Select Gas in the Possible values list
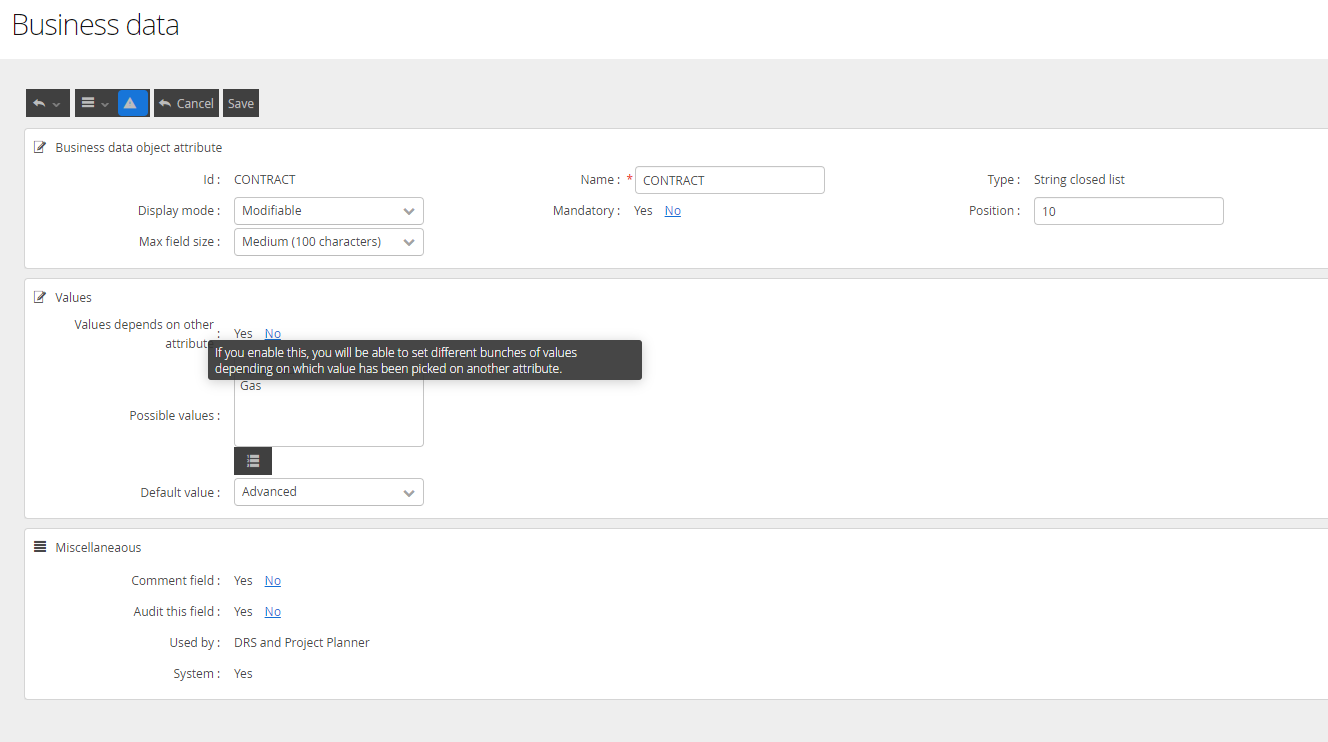 coord(251,386)
